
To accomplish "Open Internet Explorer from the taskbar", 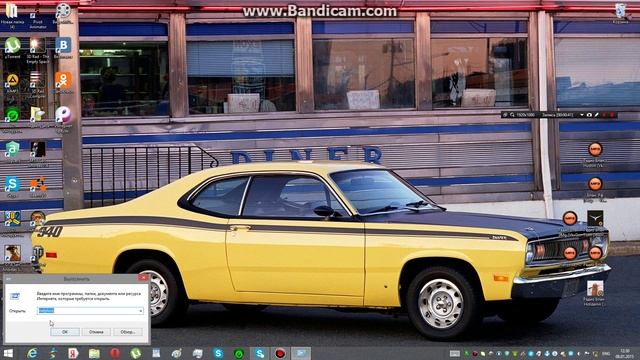I will click(32, 353).
